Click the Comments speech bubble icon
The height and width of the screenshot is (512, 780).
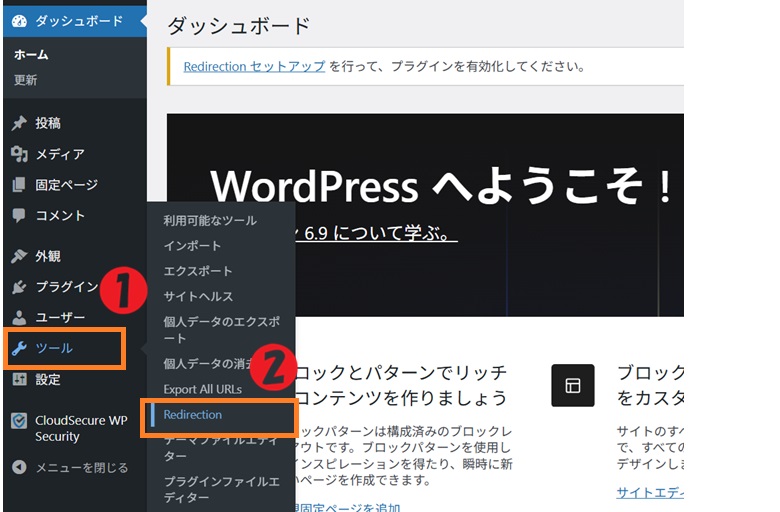coord(19,215)
